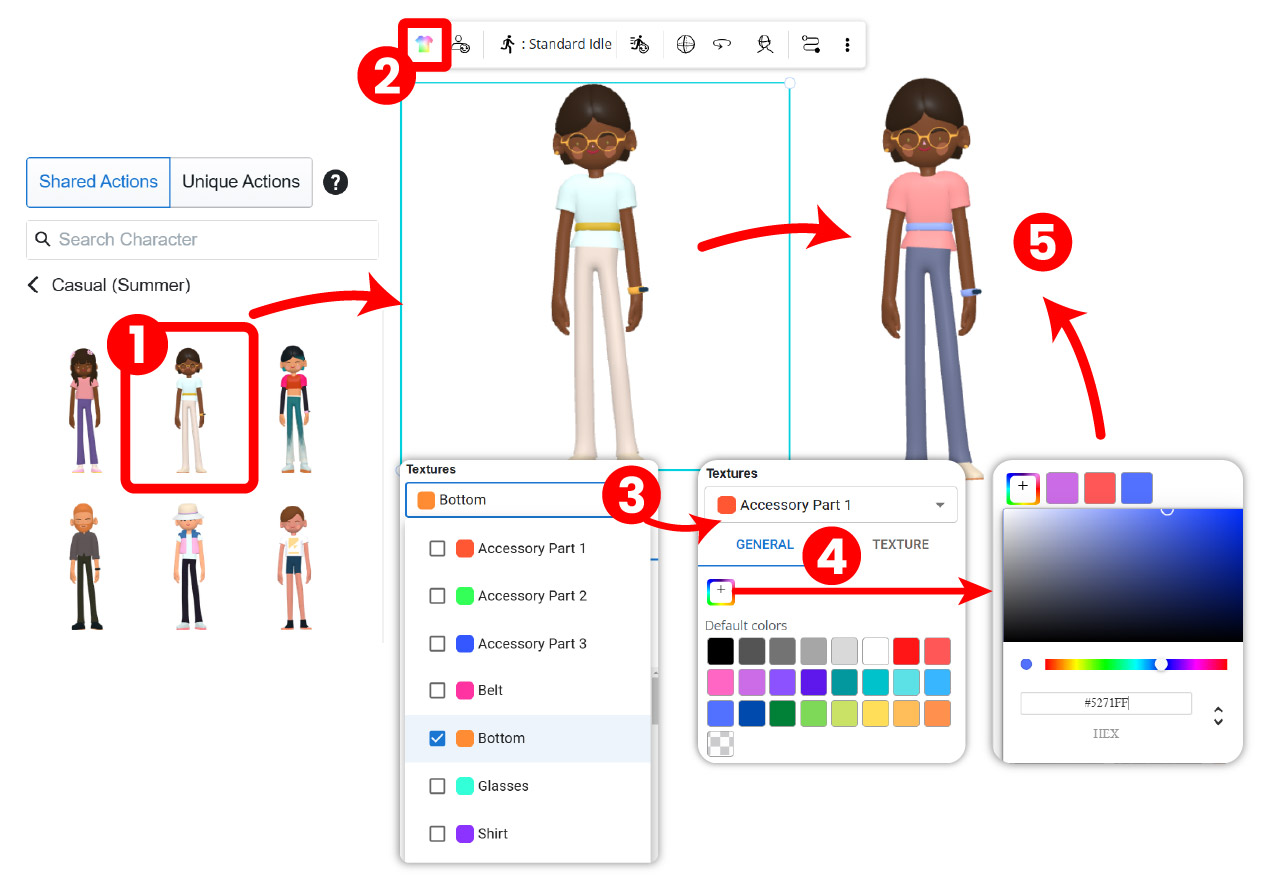Click the character pose icon in the toolbar
The width and height of the screenshot is (1280, 880).
[x=764, y=44]
